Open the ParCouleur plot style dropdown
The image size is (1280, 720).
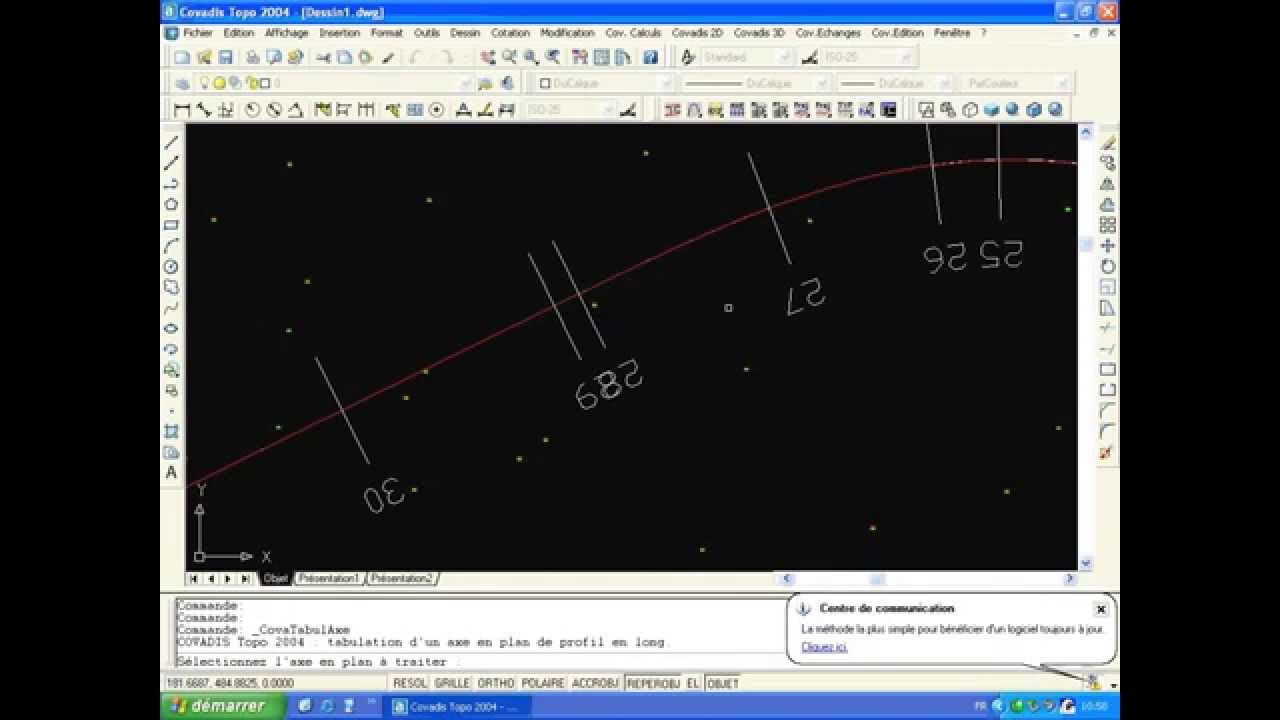1061,84
